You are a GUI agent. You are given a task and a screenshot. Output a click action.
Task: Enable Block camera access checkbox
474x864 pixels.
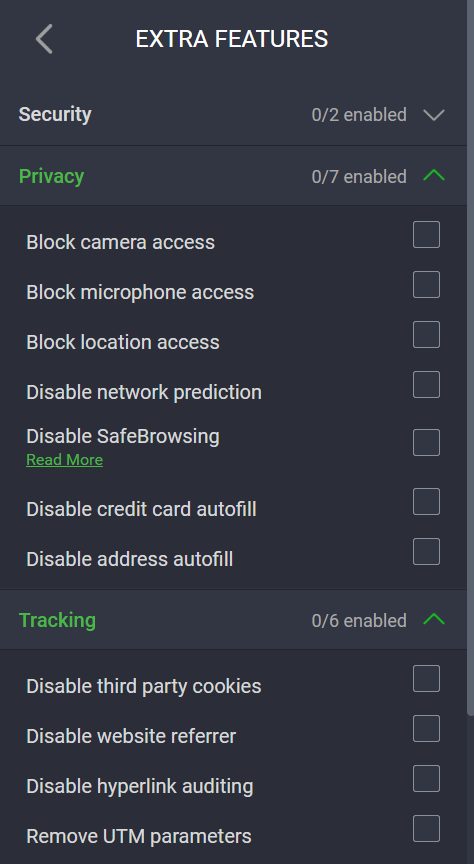[426, 235]
